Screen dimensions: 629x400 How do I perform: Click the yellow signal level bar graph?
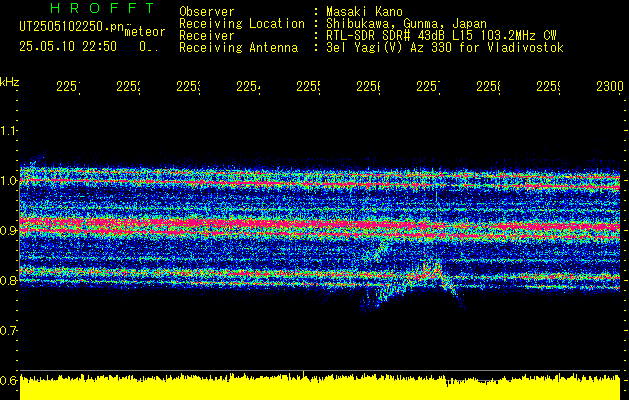320,387
